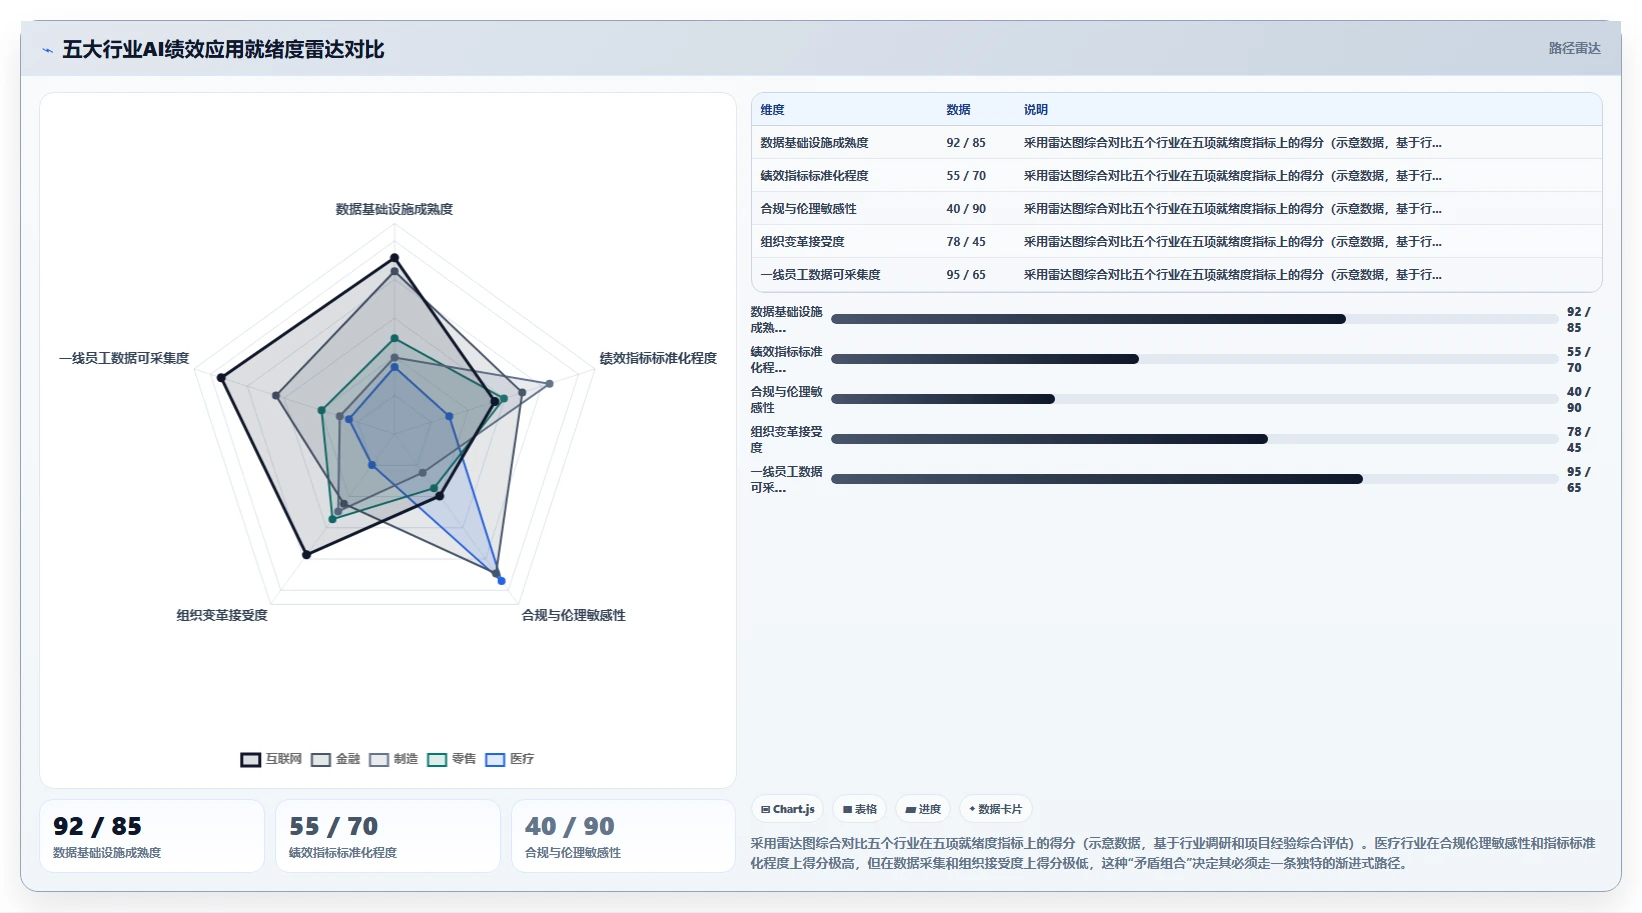This screenshot has height=913, width=1642.
Task: Click the 组织变革接受度 radar axis label
Action: point(222,615)
